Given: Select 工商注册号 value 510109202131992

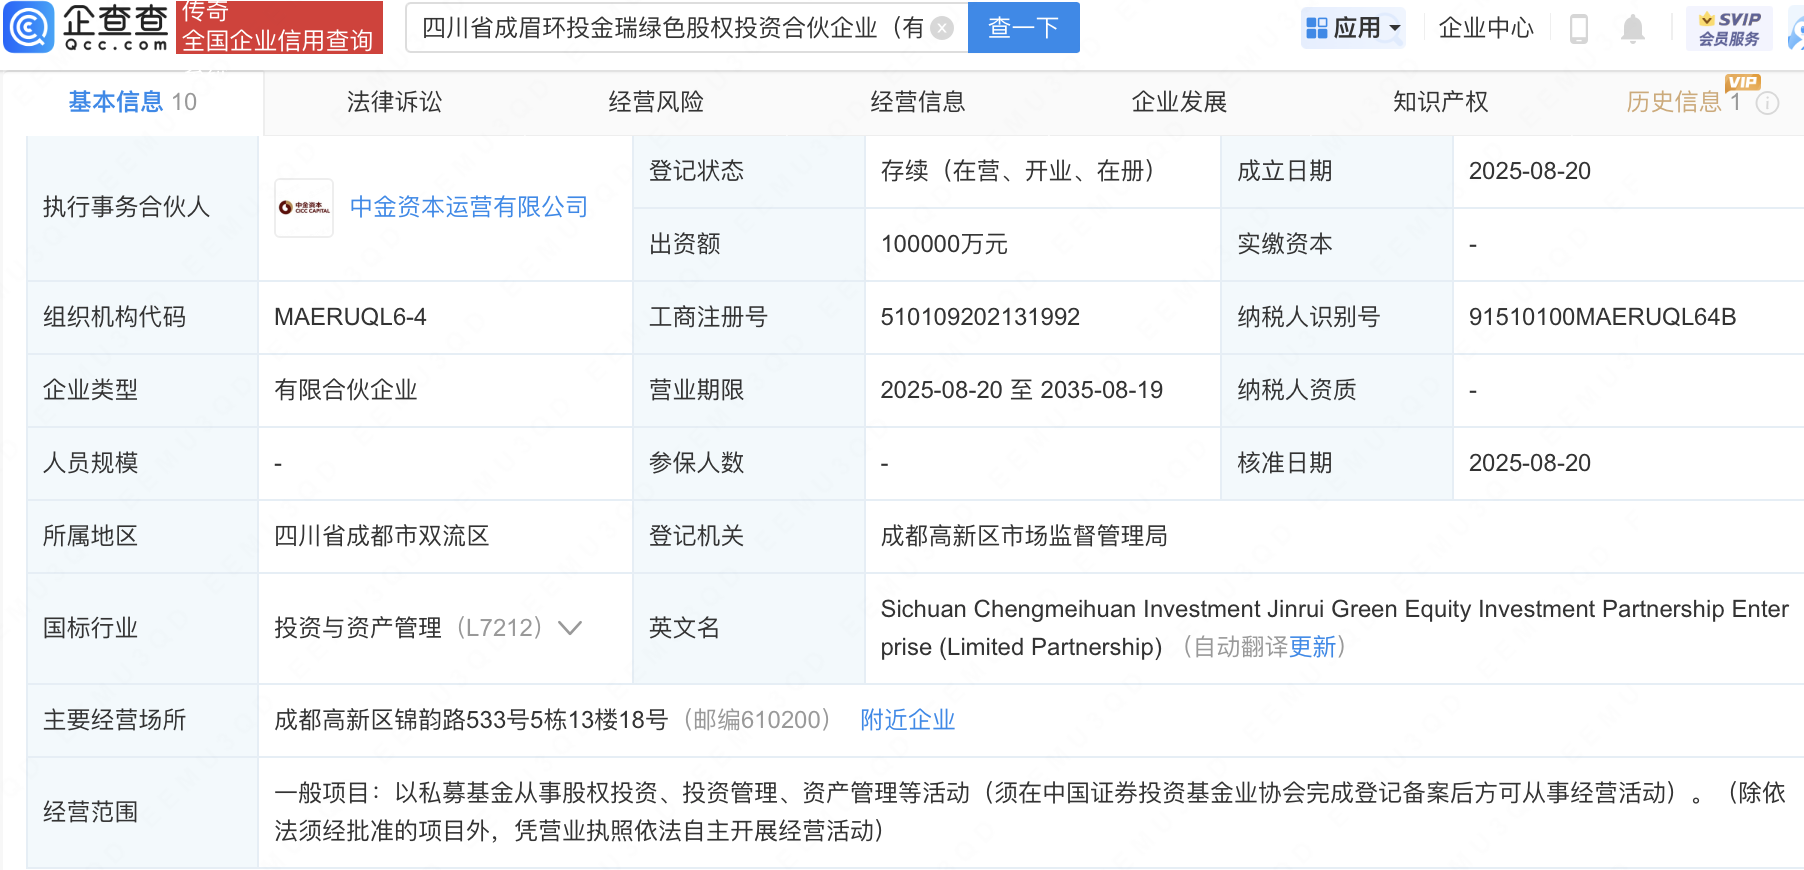Looking at the screenshot, I should pos(980,317).
